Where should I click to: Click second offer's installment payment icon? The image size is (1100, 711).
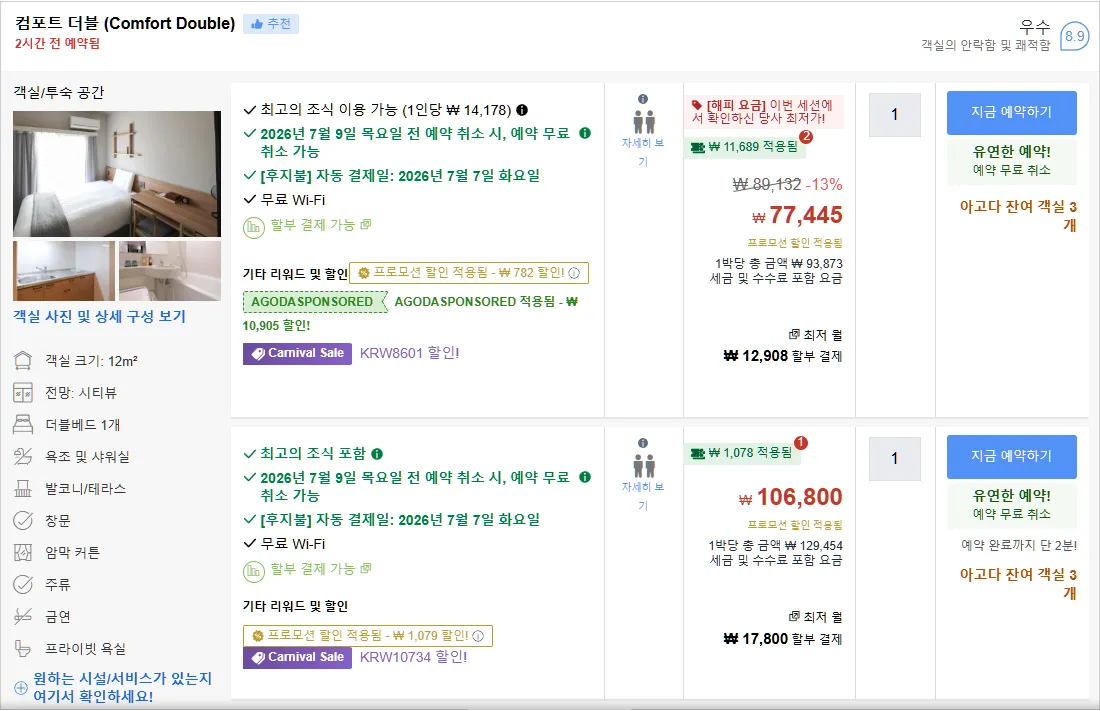pyautogui.click(x=253, y=571)
